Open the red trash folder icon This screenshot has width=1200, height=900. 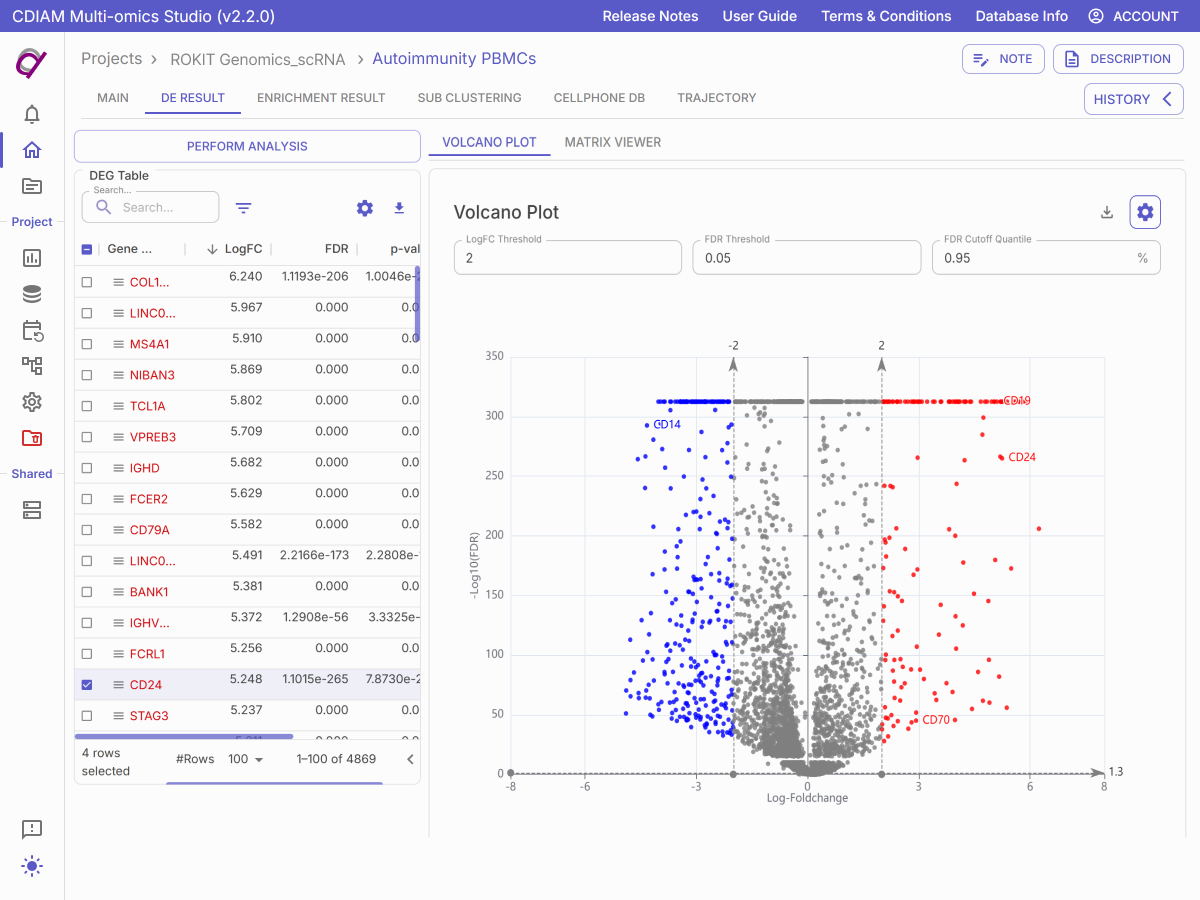point(32,438)
